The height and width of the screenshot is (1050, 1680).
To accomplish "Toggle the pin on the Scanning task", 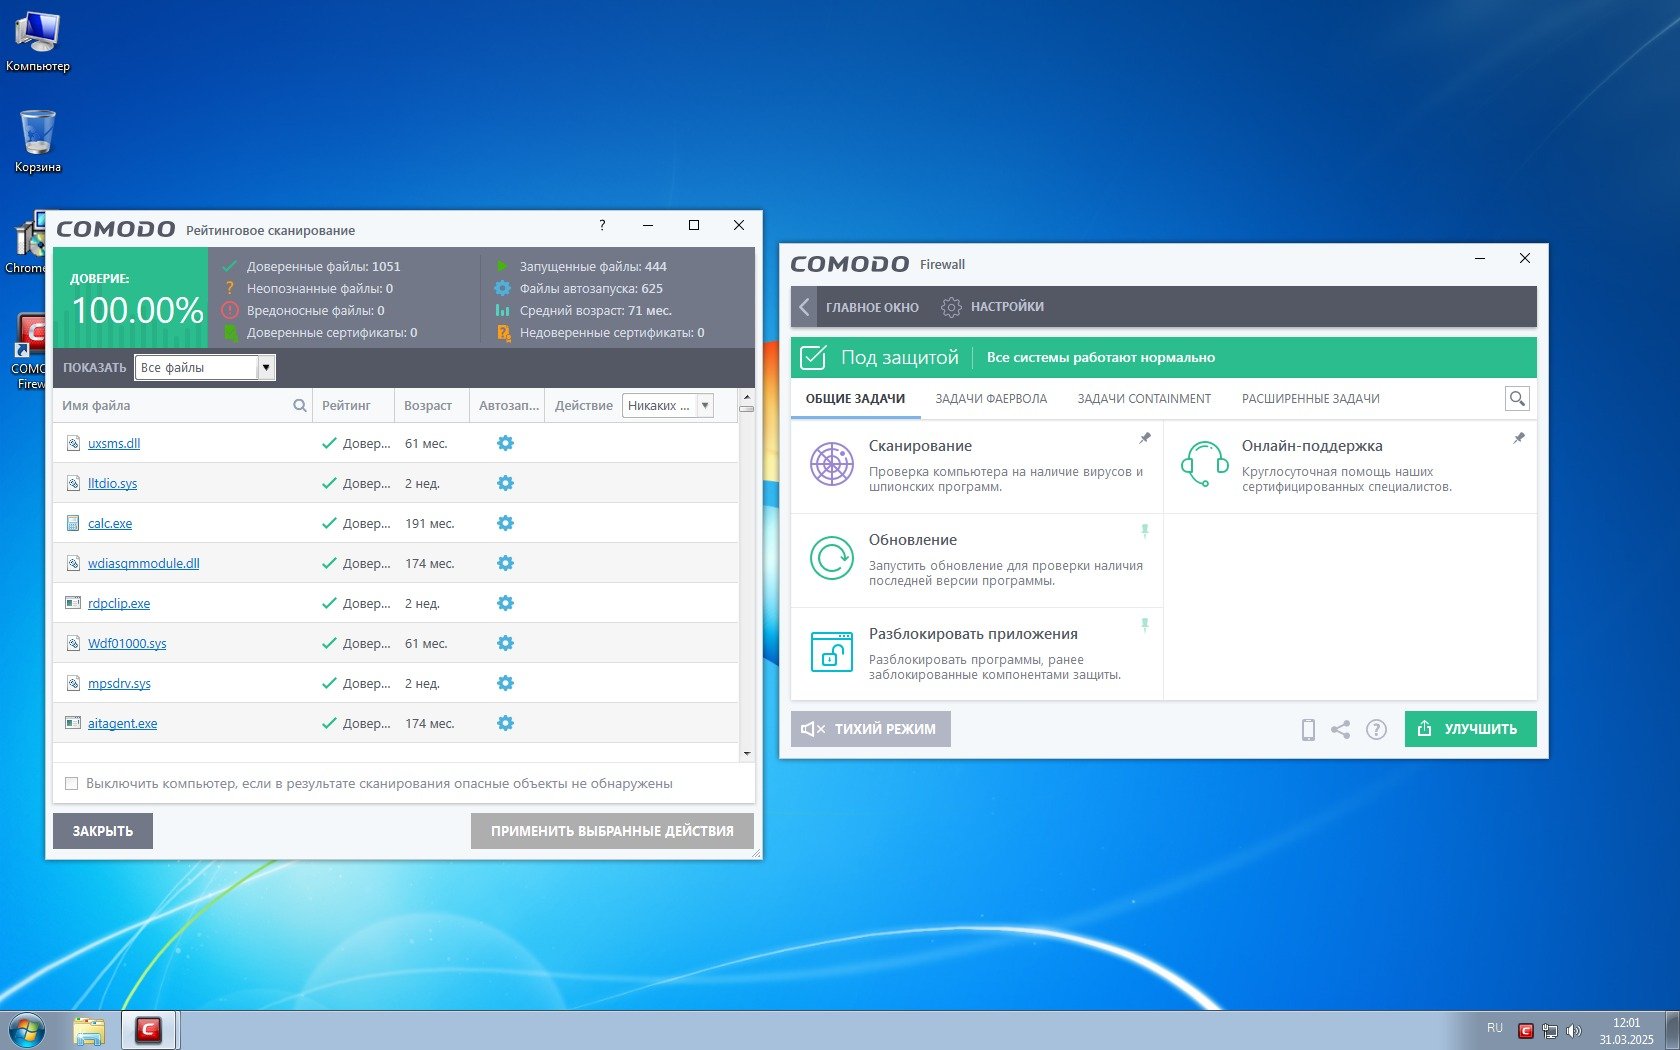I will pos(1145,438).
